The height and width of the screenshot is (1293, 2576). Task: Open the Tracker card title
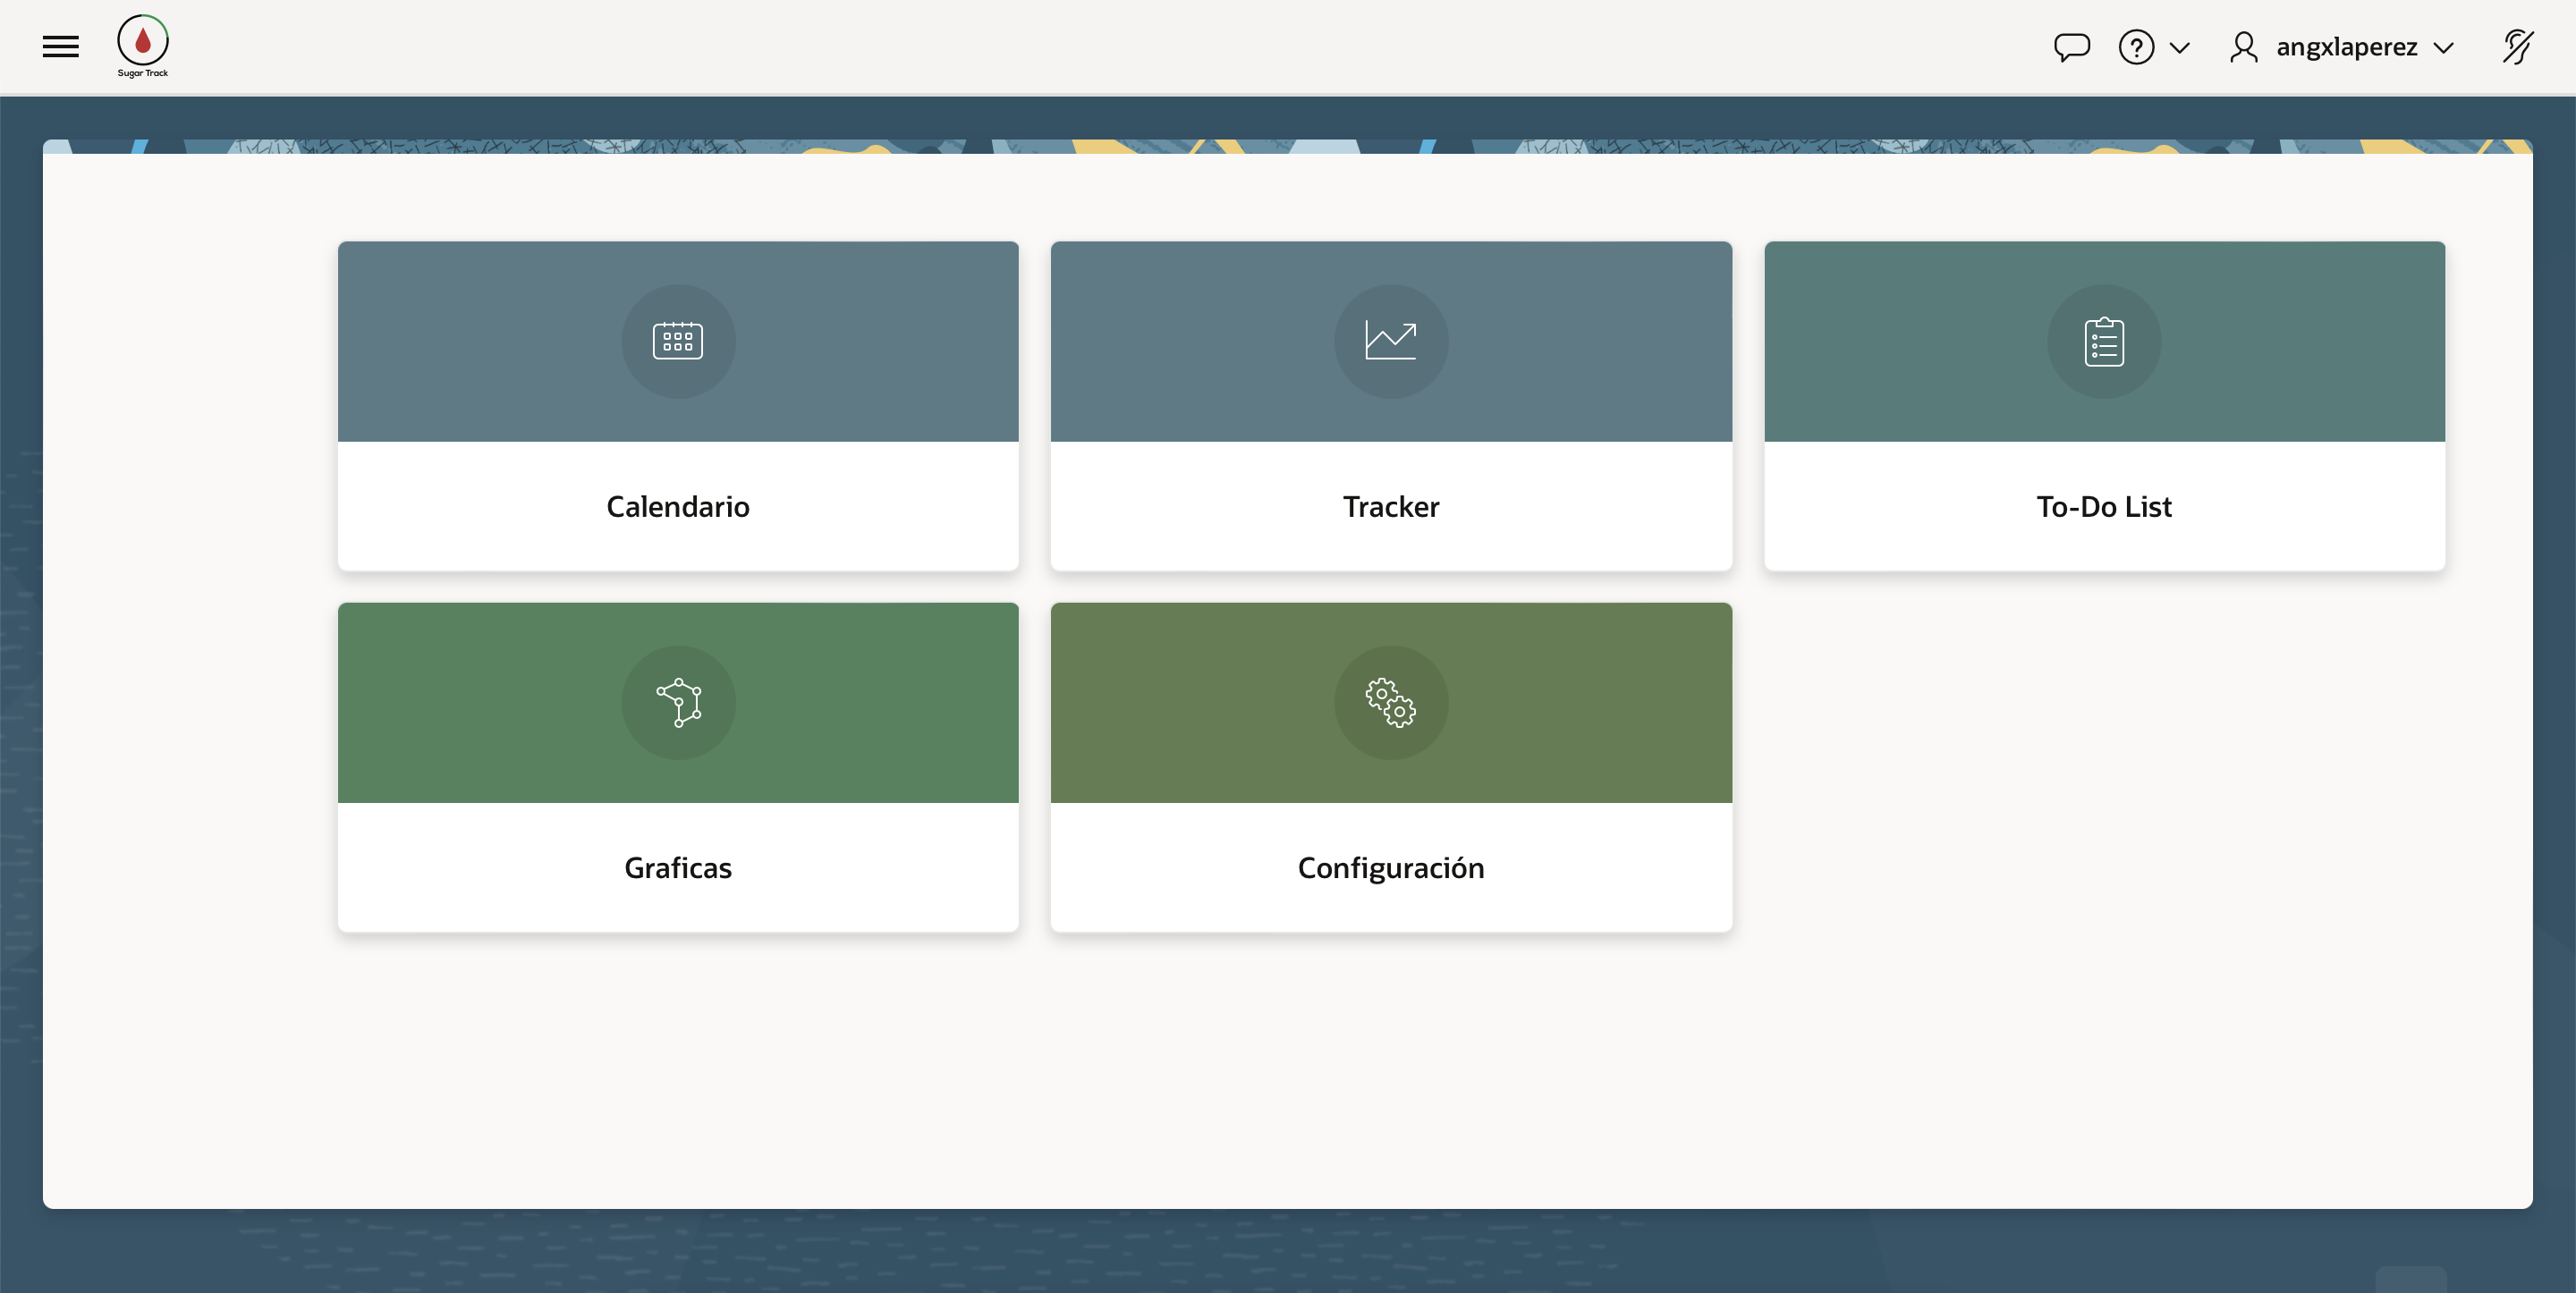pyautogui.click(x=1390, y=507)
